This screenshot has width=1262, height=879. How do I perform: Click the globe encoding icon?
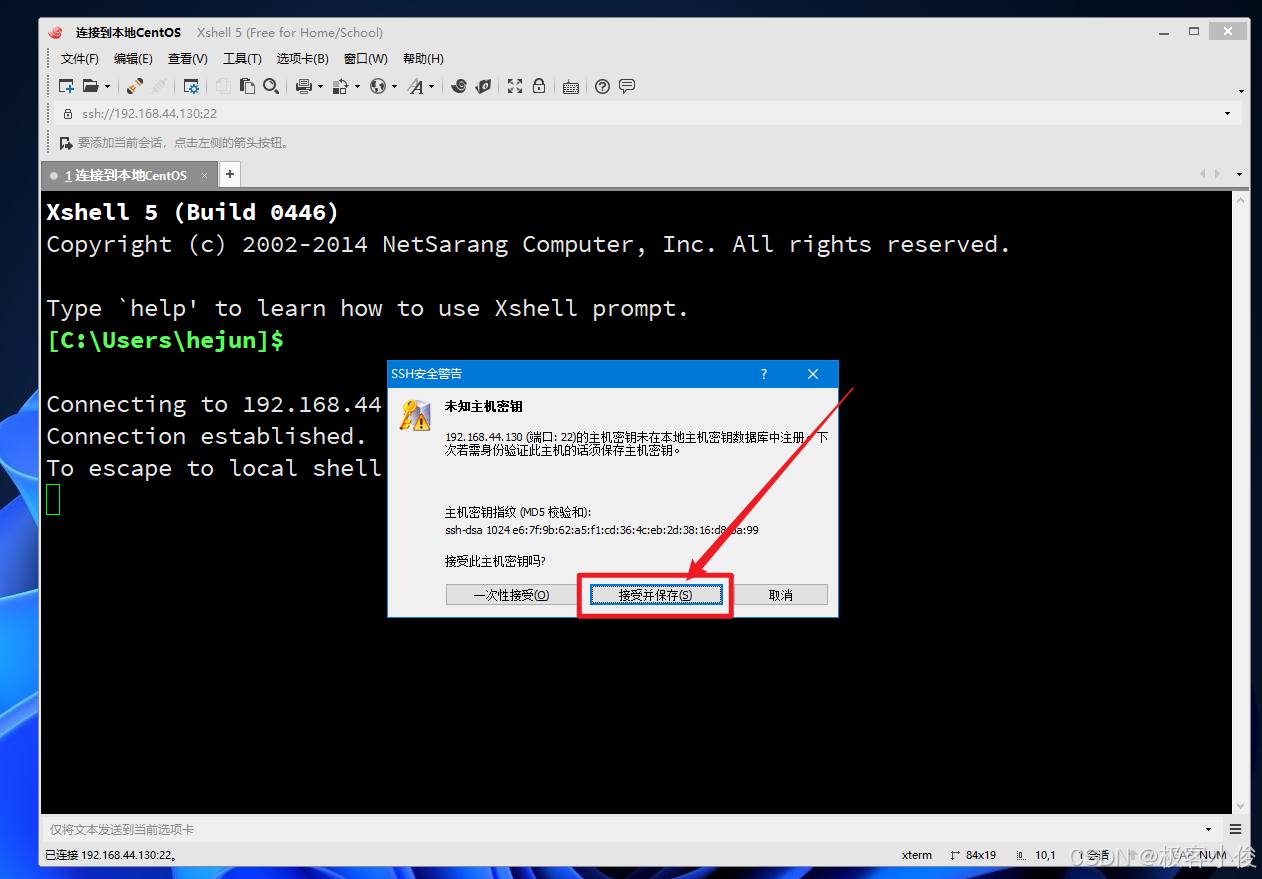pyautogui.click(x=377, y=87)
